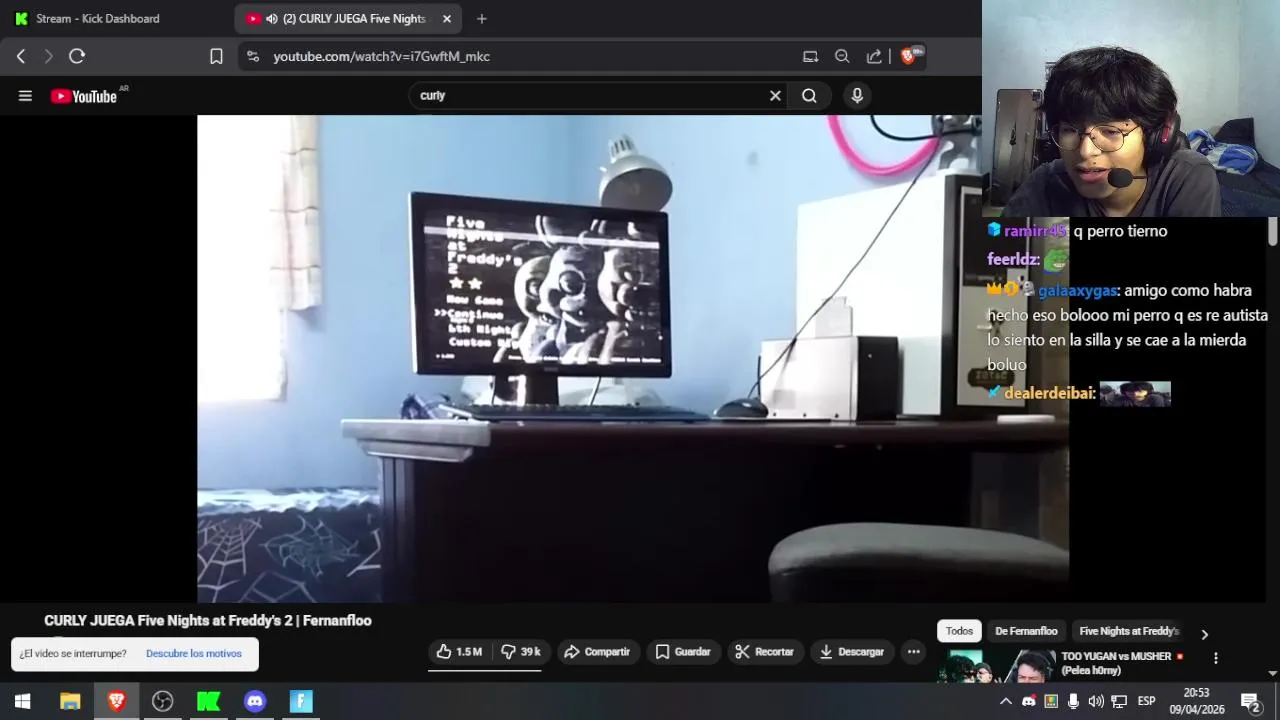Clip the video with Recortar

(764, 652)
